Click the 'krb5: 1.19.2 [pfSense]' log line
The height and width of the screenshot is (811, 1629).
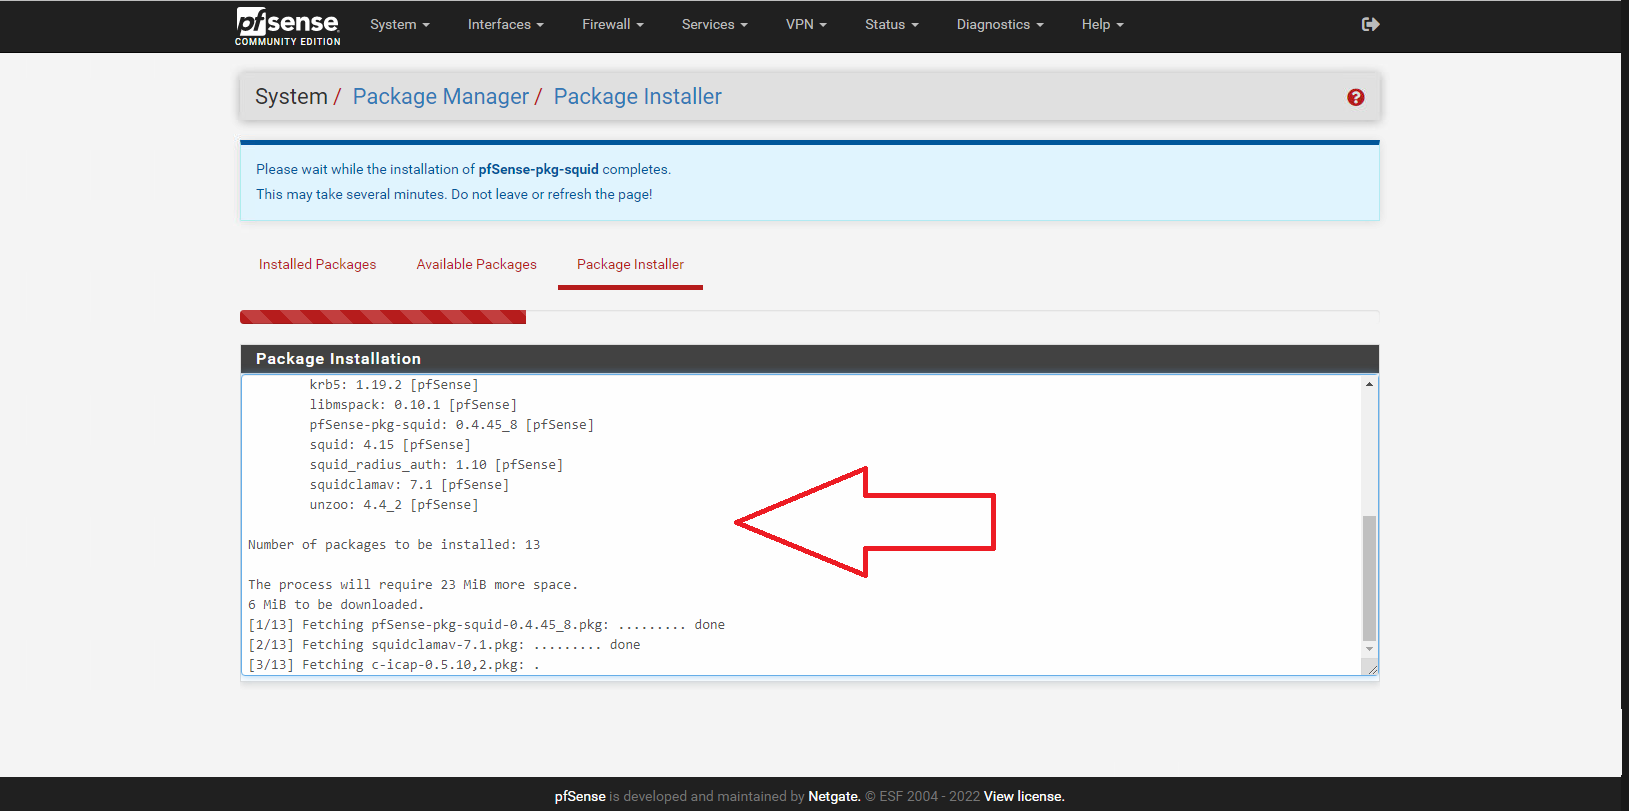(394, 384)
